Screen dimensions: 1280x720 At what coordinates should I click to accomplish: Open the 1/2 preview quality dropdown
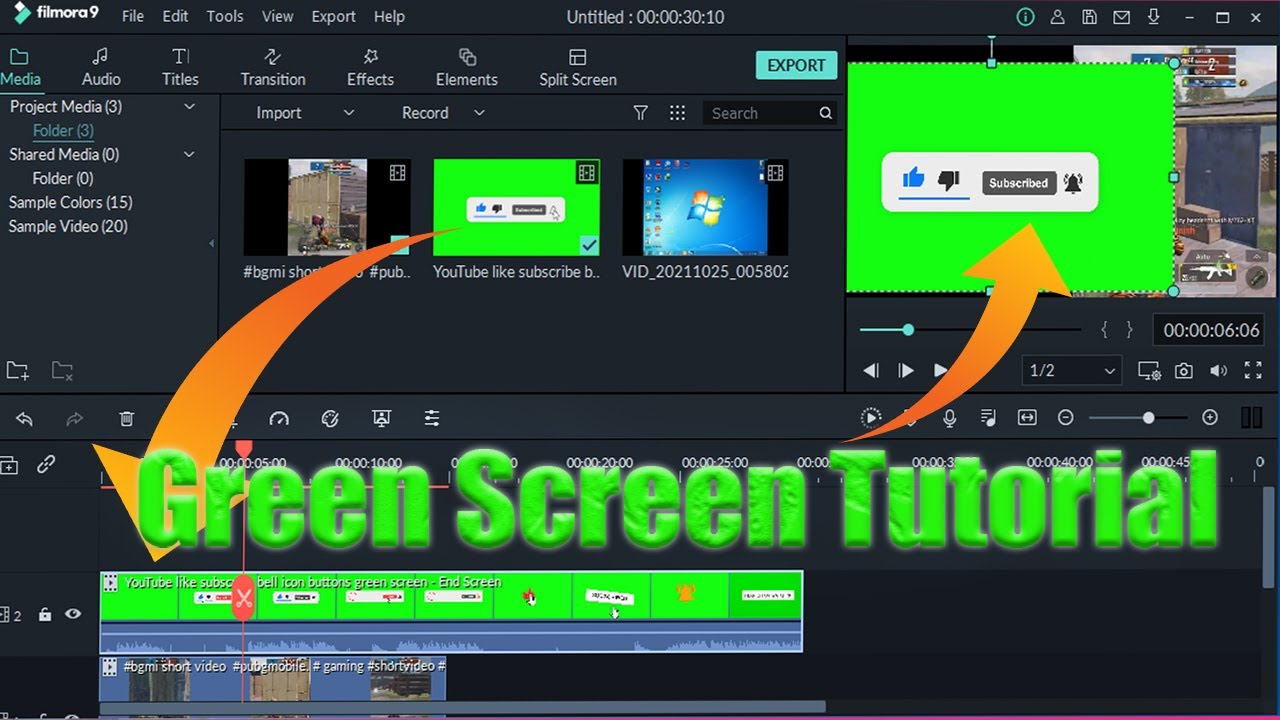click(1071, 371)
